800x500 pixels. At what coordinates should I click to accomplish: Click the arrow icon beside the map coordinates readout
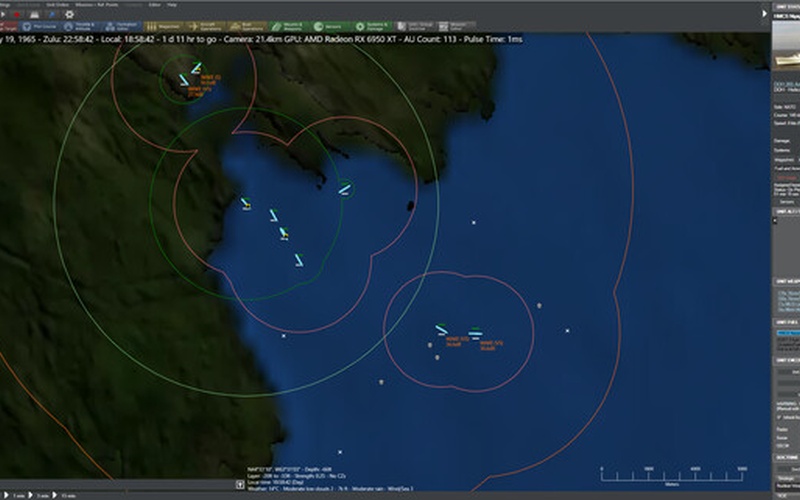click(240, 484)
